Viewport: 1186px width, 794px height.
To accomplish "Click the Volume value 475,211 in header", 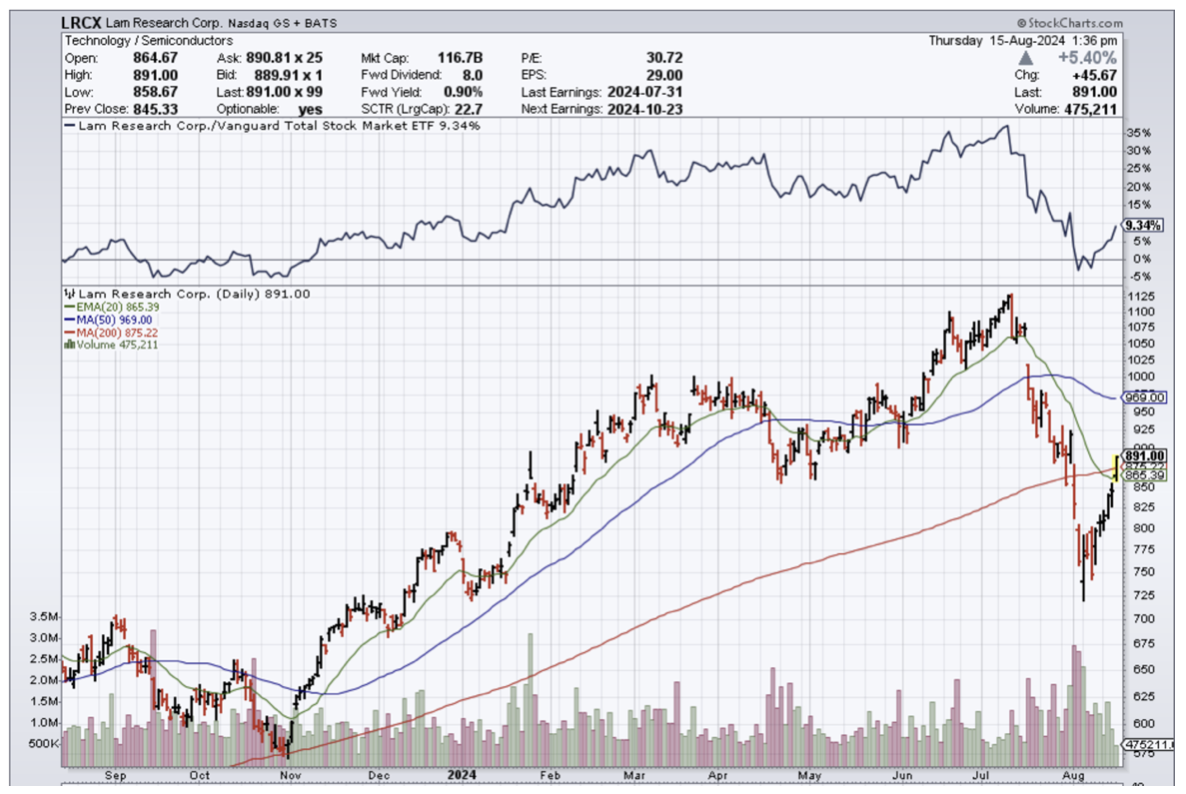I will tap(1090, 109).
